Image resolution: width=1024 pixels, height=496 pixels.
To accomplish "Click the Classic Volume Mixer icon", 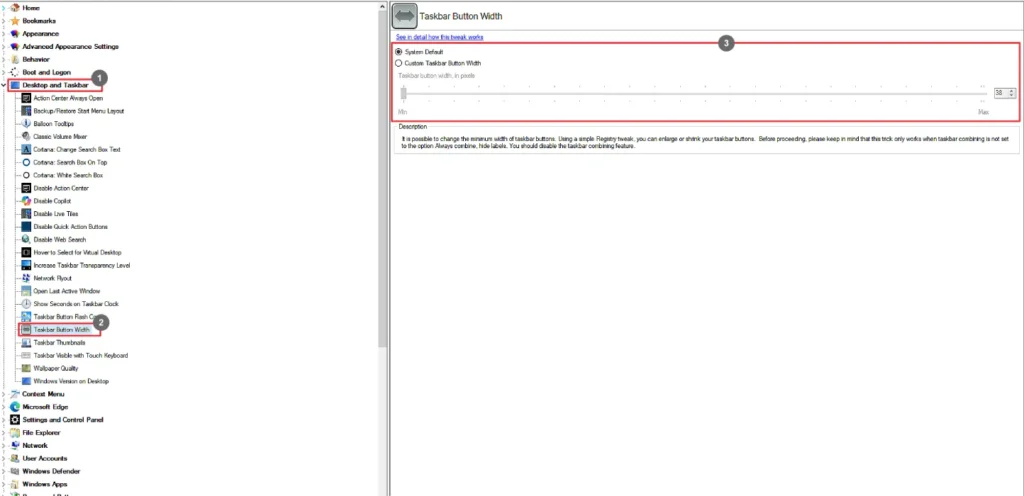I will point(26,136).
